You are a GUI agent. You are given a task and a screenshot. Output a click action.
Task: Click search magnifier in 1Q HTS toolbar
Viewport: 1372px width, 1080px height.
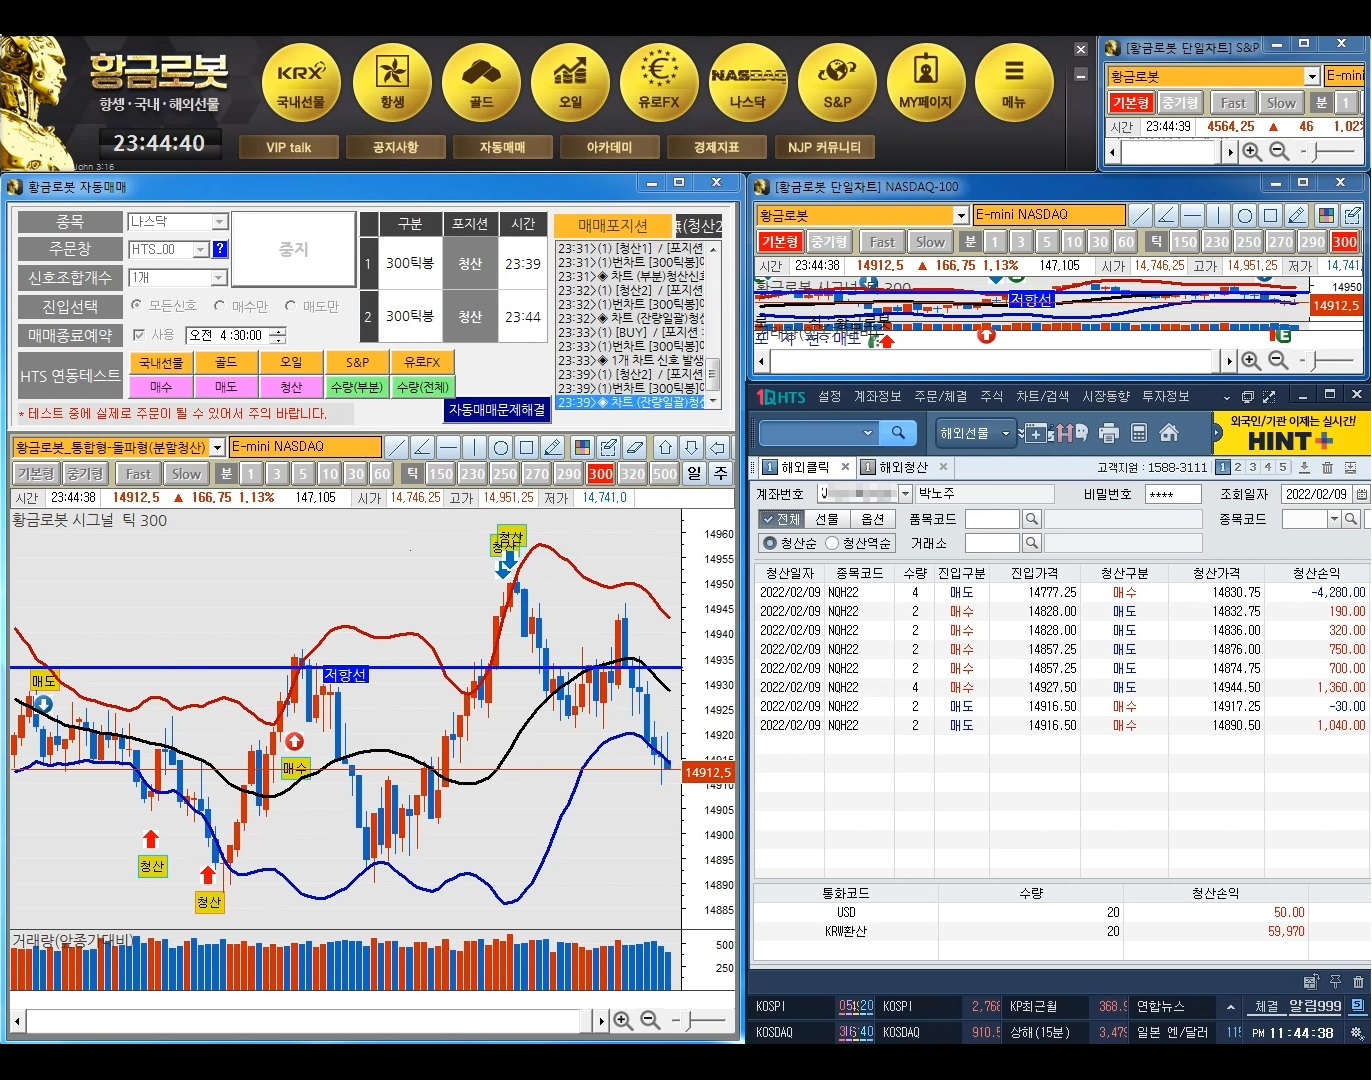[x=898, y=433]
